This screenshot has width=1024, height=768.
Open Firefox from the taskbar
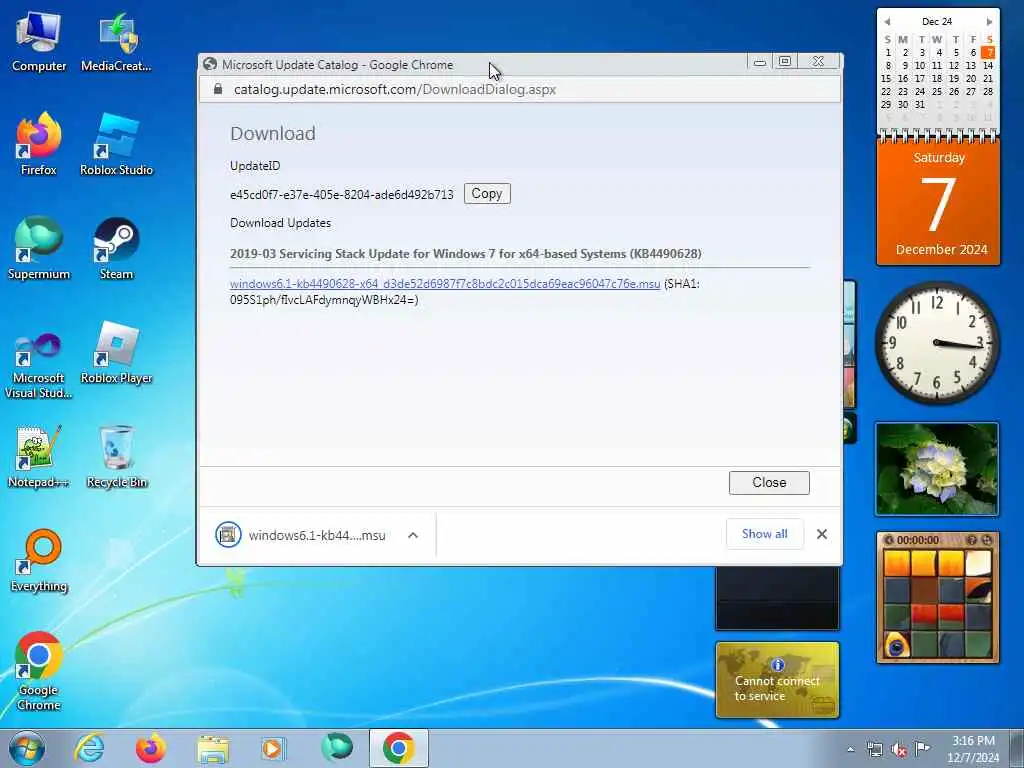point(150,748)
